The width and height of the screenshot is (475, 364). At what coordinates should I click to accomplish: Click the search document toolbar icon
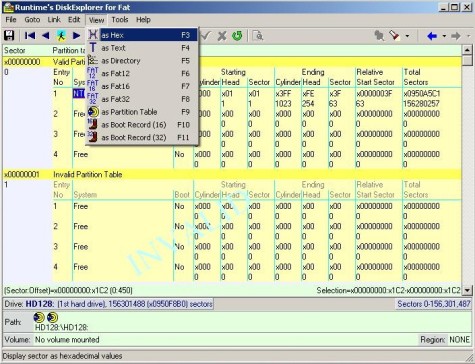click(x=258, y=36)
